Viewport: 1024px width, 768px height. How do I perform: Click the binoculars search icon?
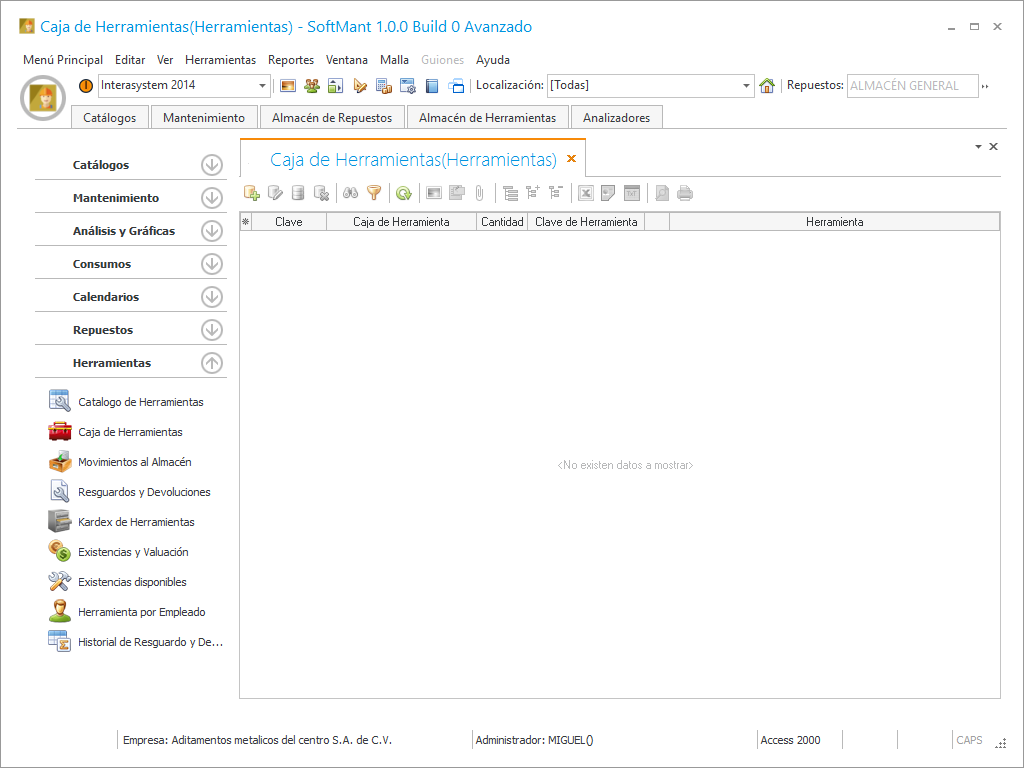tap(350, 193)
